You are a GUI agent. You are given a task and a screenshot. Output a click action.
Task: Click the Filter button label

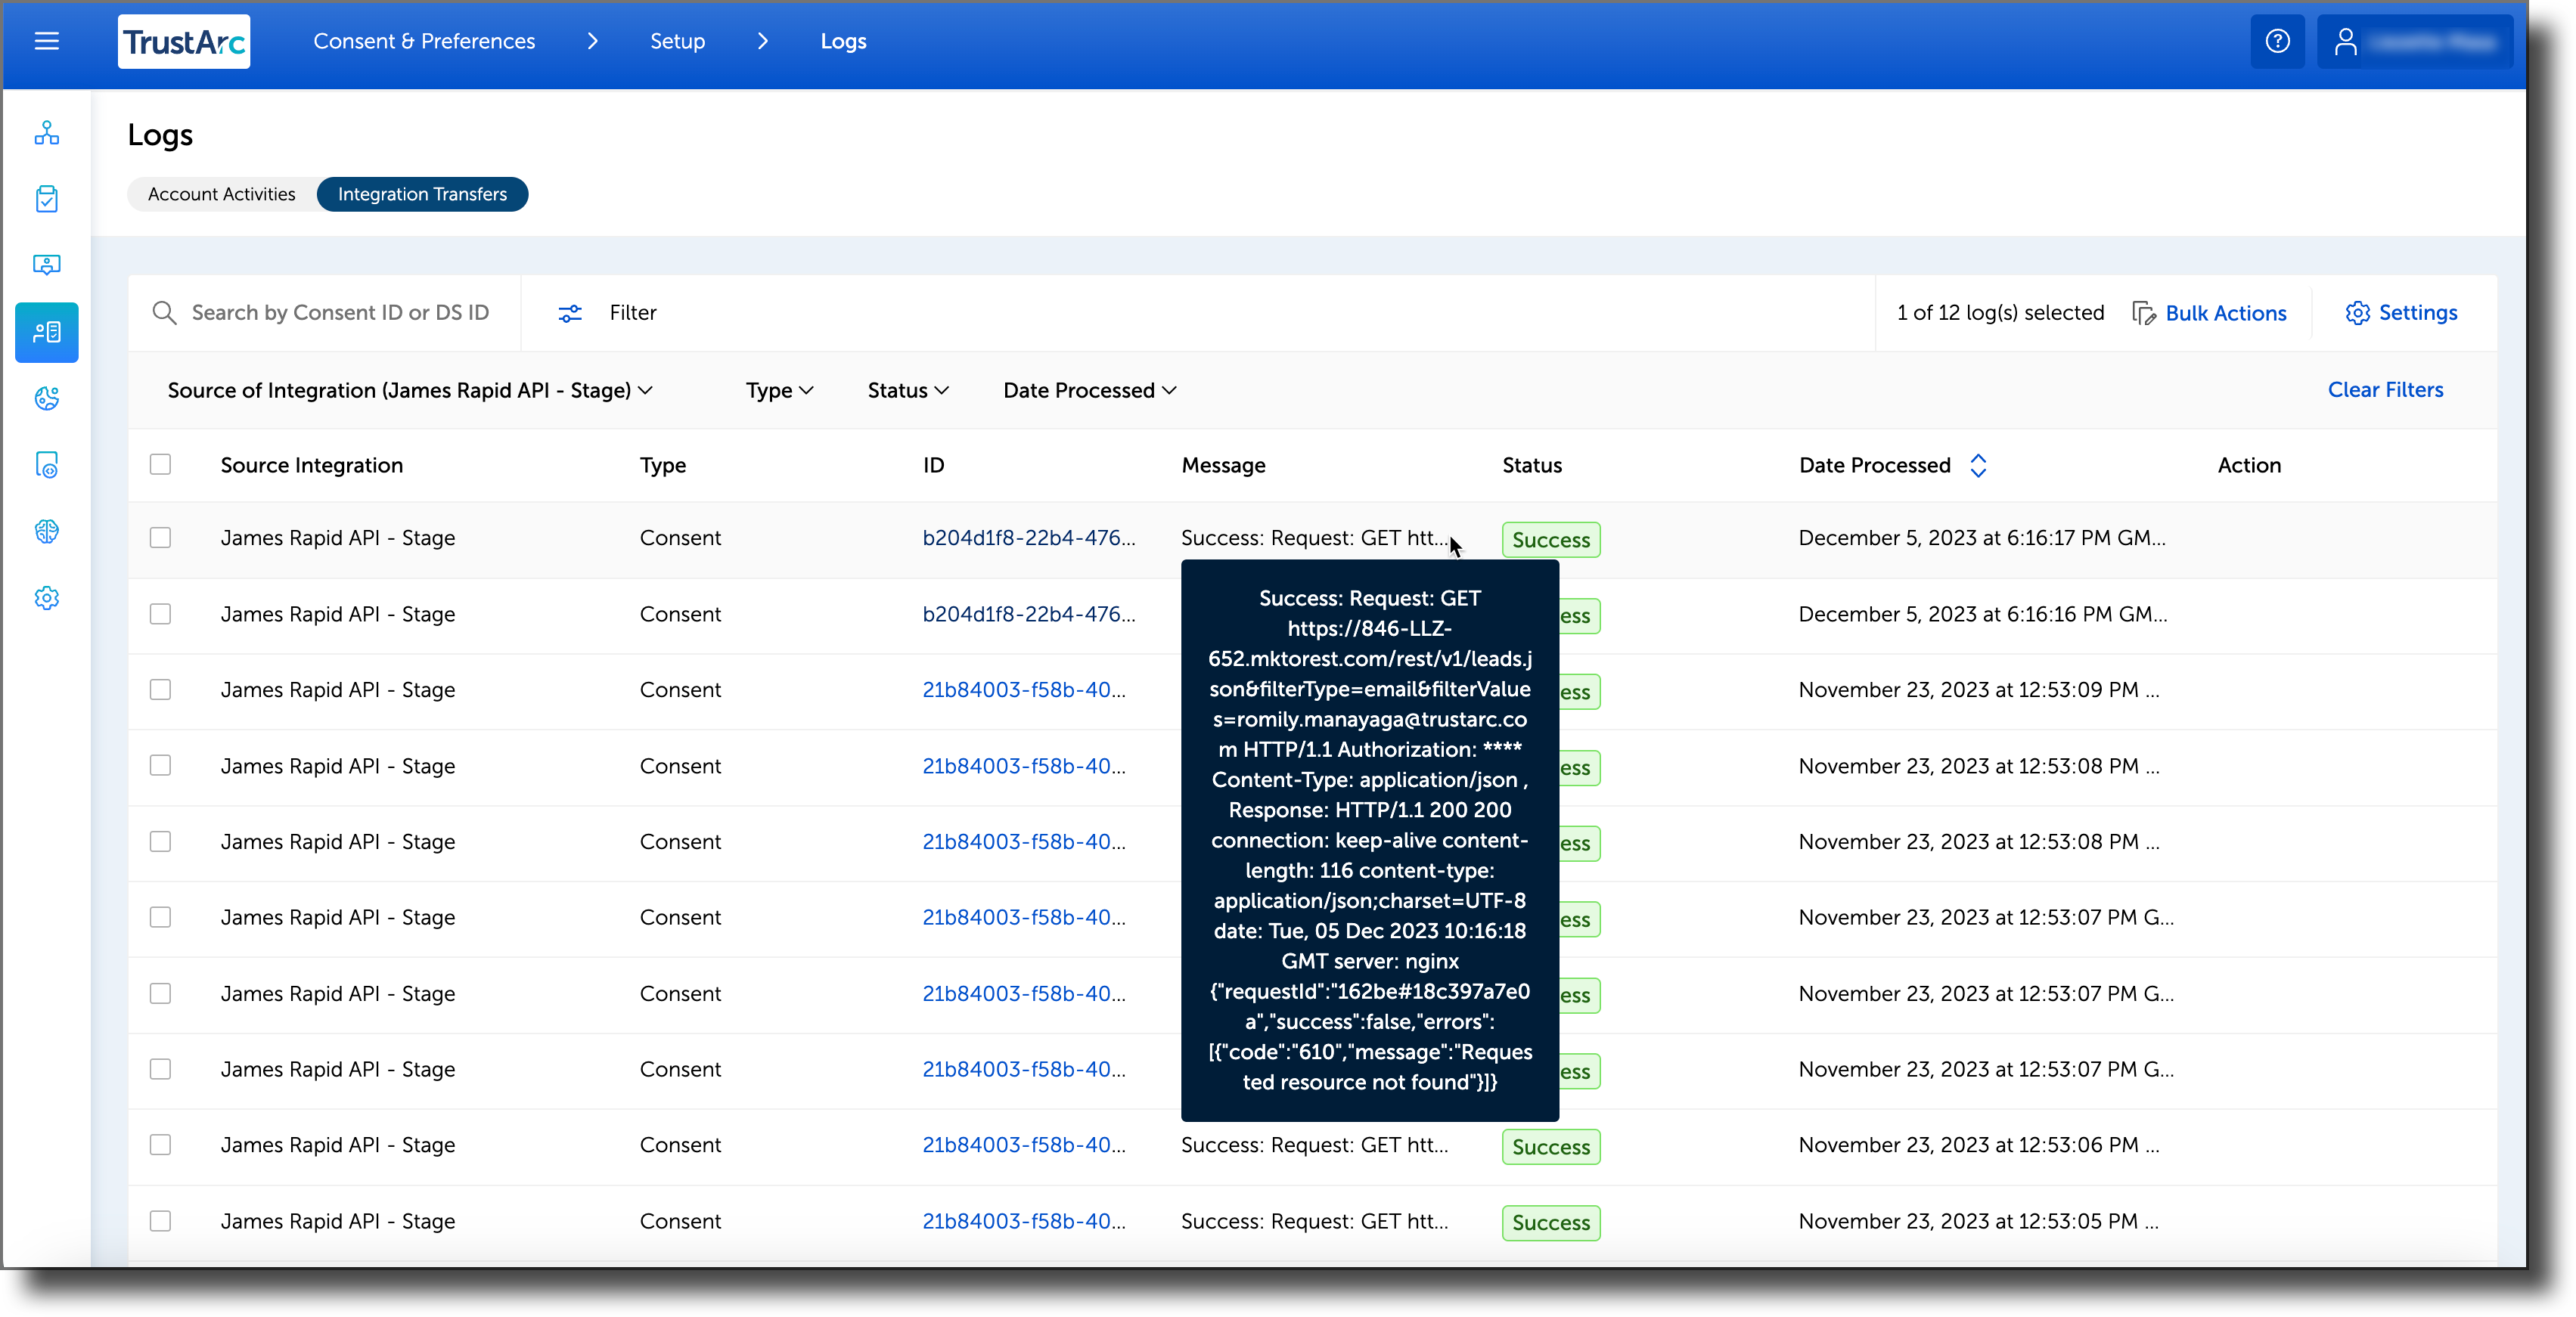[633, 313]
